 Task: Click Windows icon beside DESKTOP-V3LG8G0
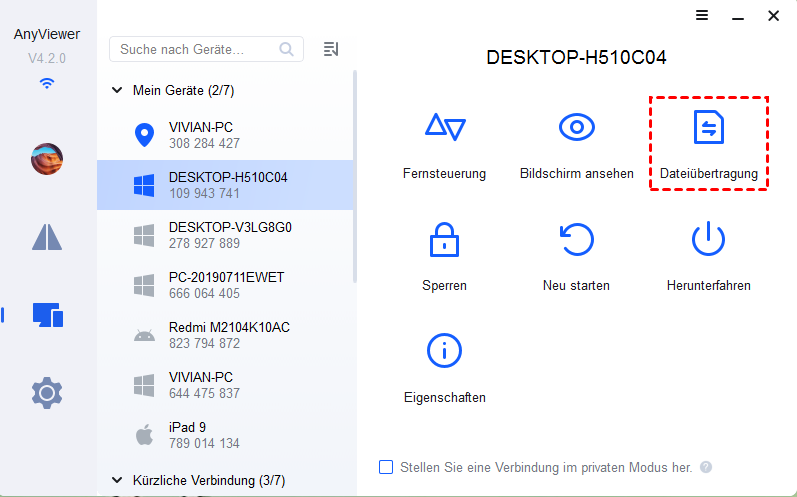(144, 236)
